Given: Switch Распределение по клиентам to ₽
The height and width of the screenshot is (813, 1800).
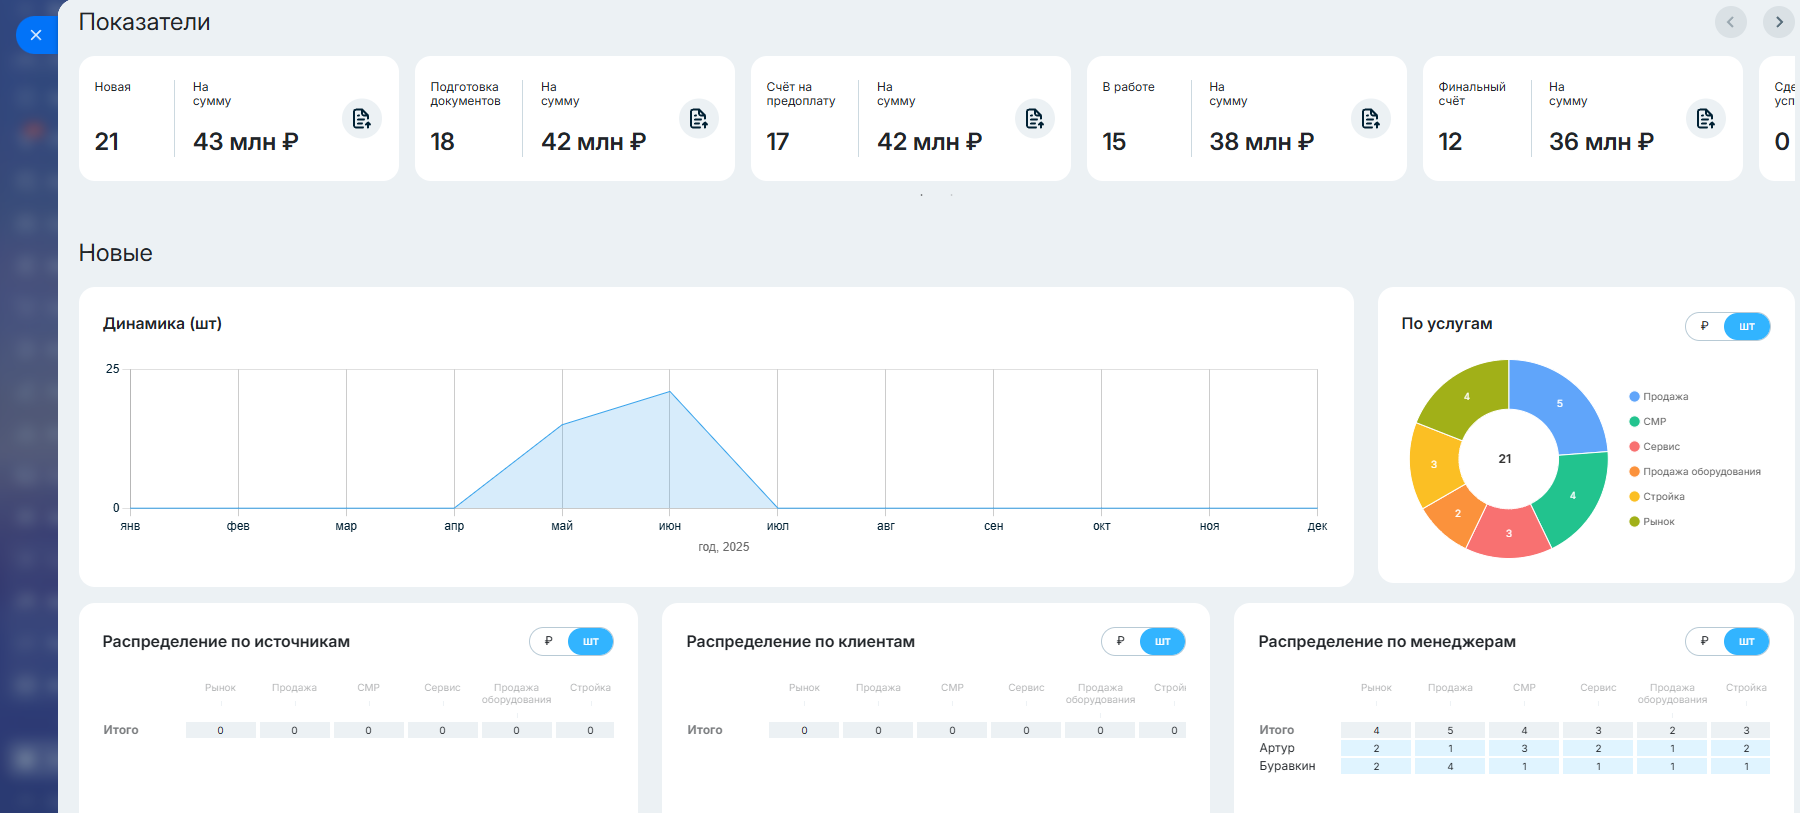Looking at the screenshot, I should [x=1121, y=641].
